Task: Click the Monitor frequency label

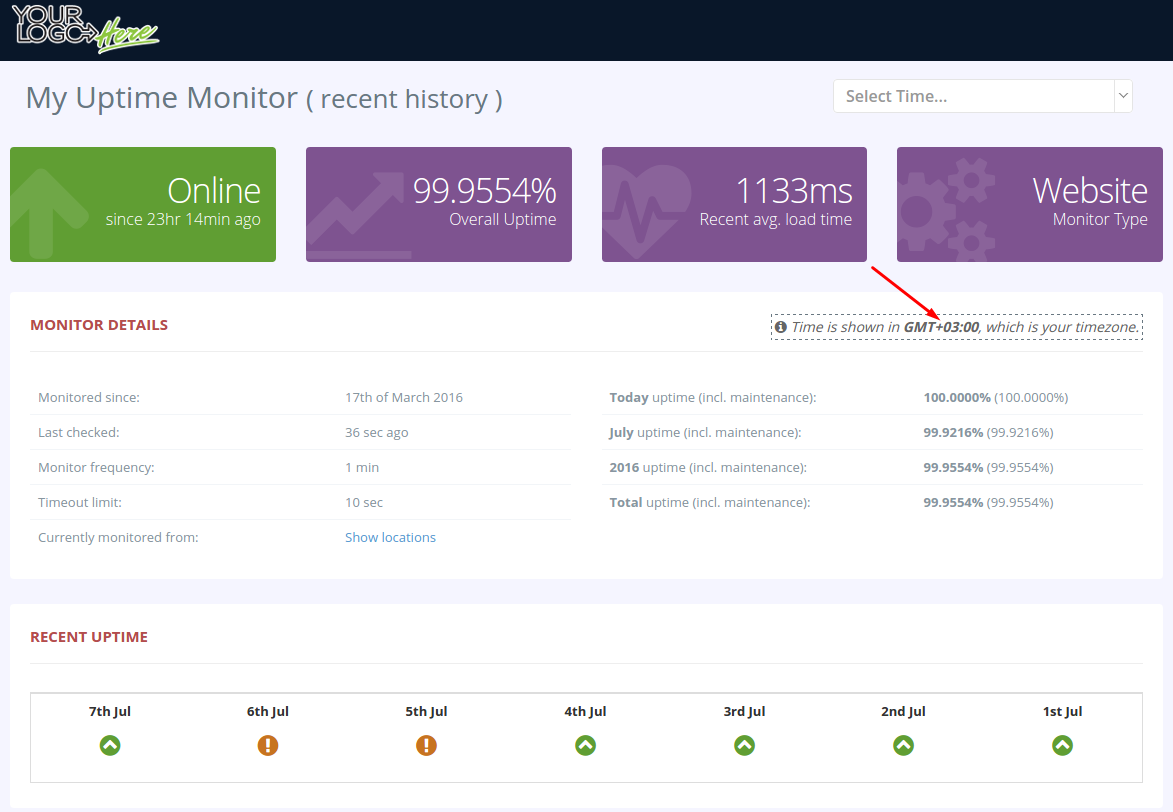Action: tap(97, 468)
